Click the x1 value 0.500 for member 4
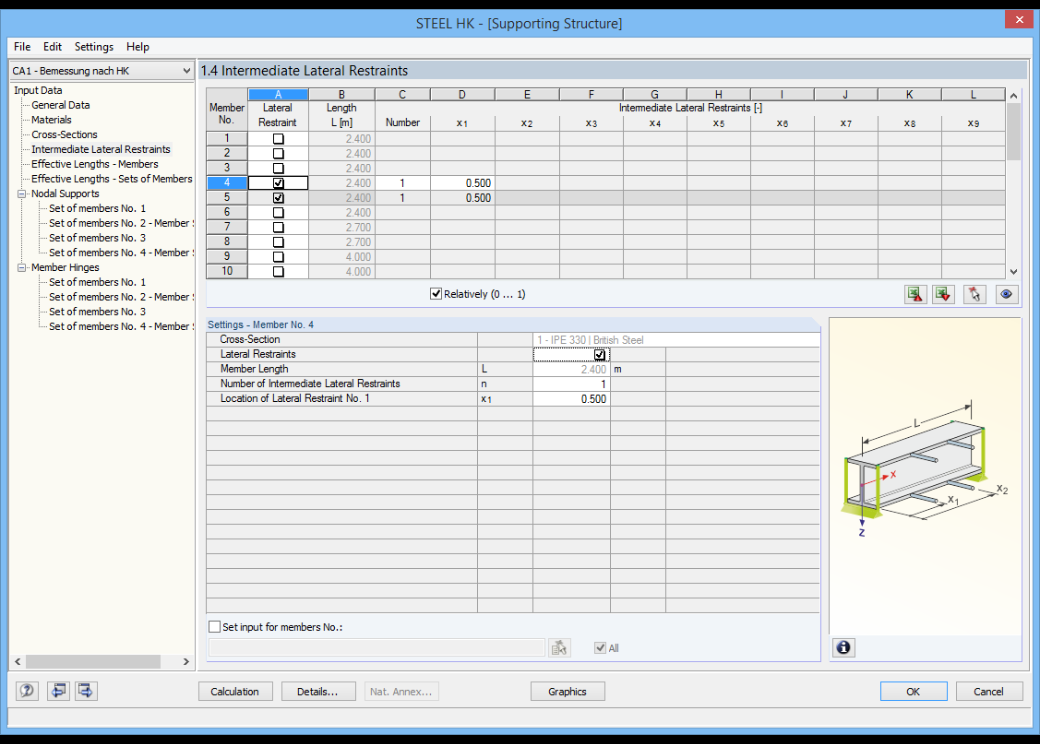1040x744 pixels. (462, 183)
